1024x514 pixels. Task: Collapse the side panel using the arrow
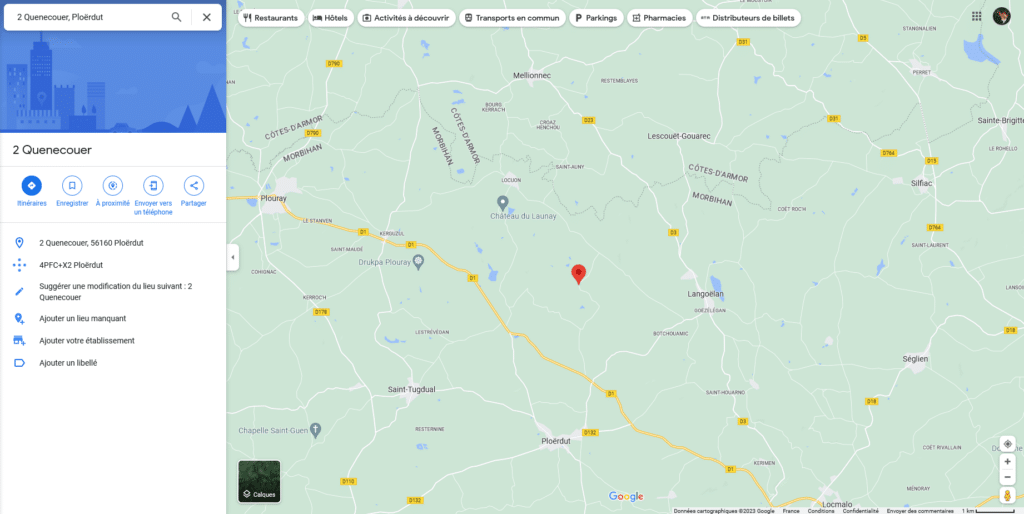pyautogui.click(x=232, y=257)
